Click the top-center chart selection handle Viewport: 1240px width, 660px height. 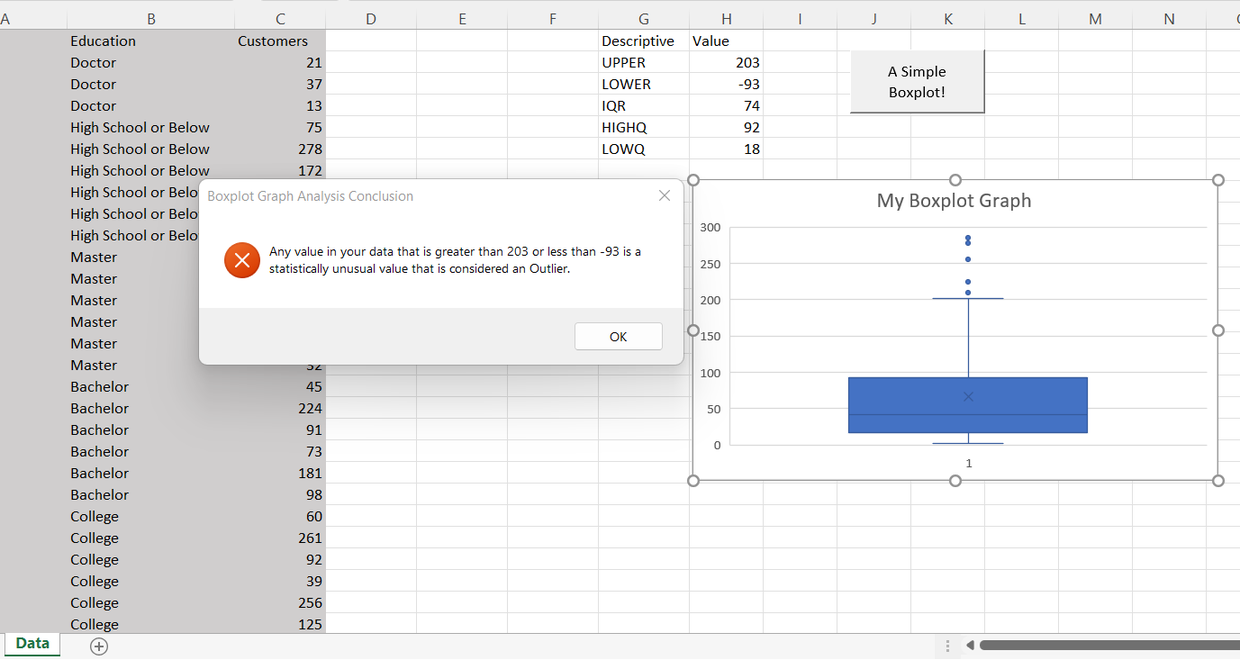click(955, 180)
